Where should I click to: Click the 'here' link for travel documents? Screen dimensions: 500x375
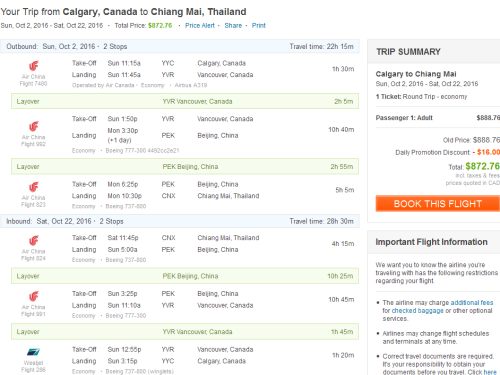490,372
